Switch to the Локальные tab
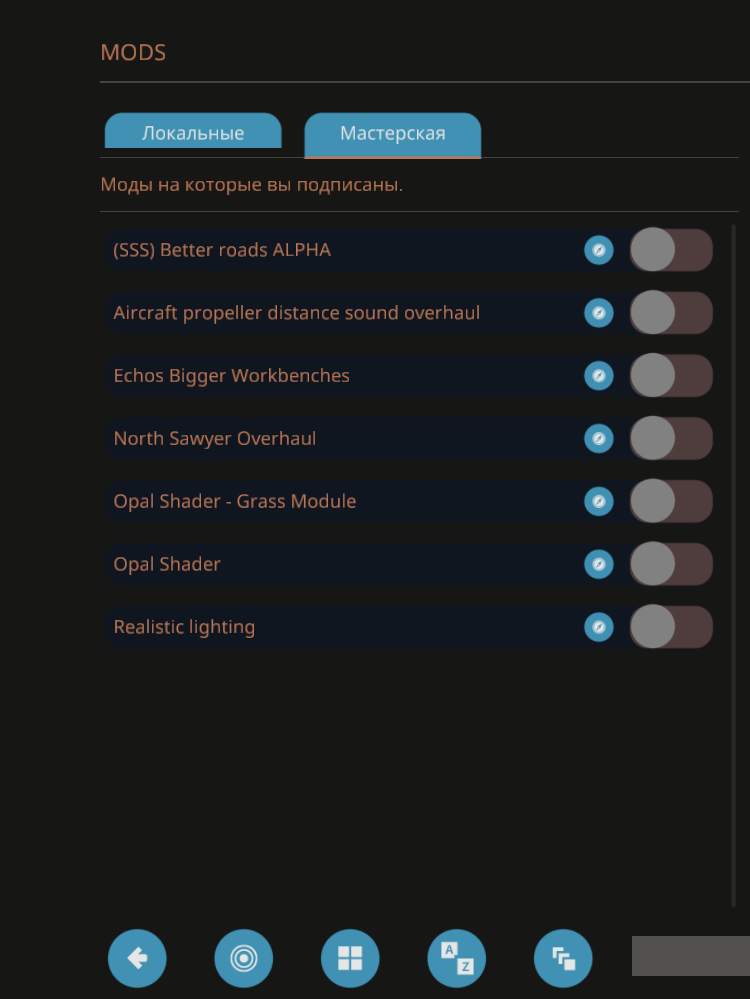Screen dimensions: 750x999 click(193, 133)
